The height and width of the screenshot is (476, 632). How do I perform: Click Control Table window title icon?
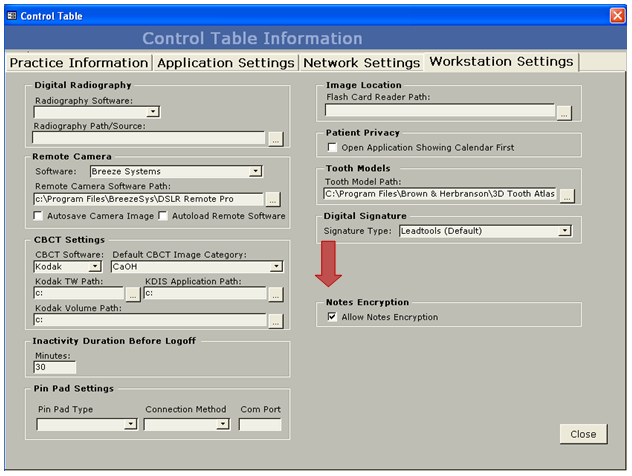point(11,15)
